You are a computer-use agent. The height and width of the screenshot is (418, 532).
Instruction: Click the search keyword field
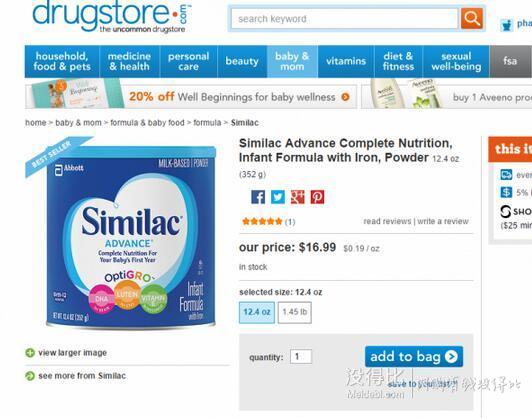point(344,19)
